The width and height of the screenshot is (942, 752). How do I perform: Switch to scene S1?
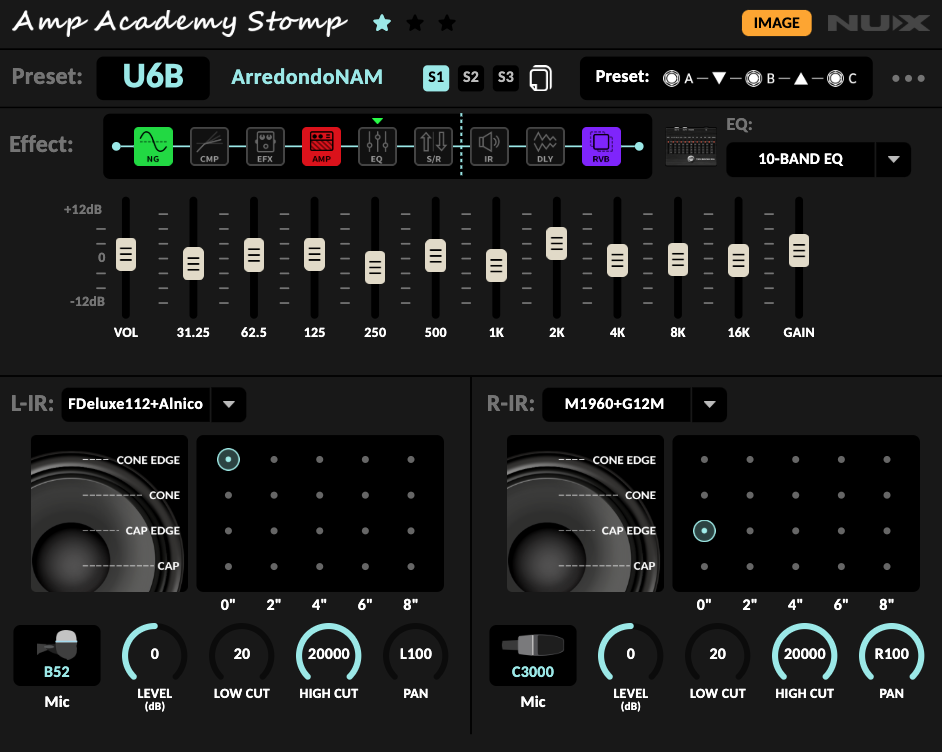pos(436,77)
